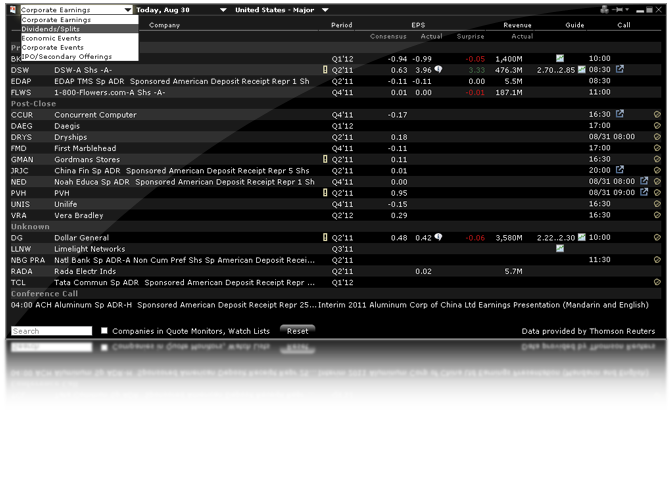Select the Rada Electr Inds company name
The width and height of the screenshot is (672, 500).
pos(85,271)
